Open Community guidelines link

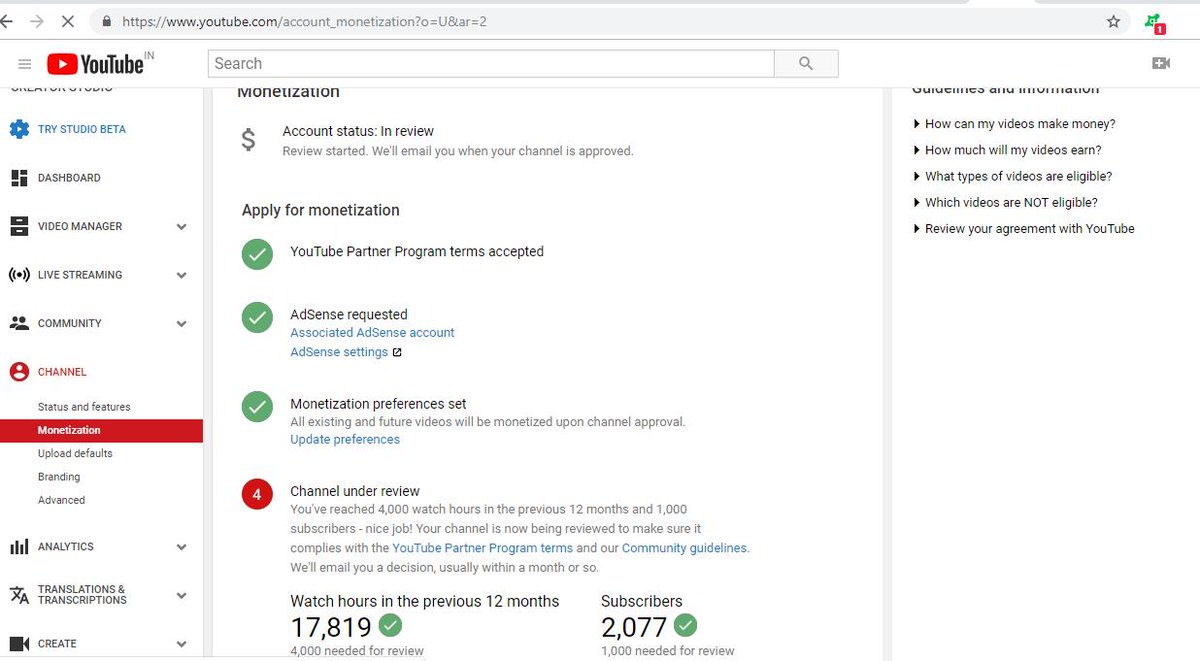point(684,548)
